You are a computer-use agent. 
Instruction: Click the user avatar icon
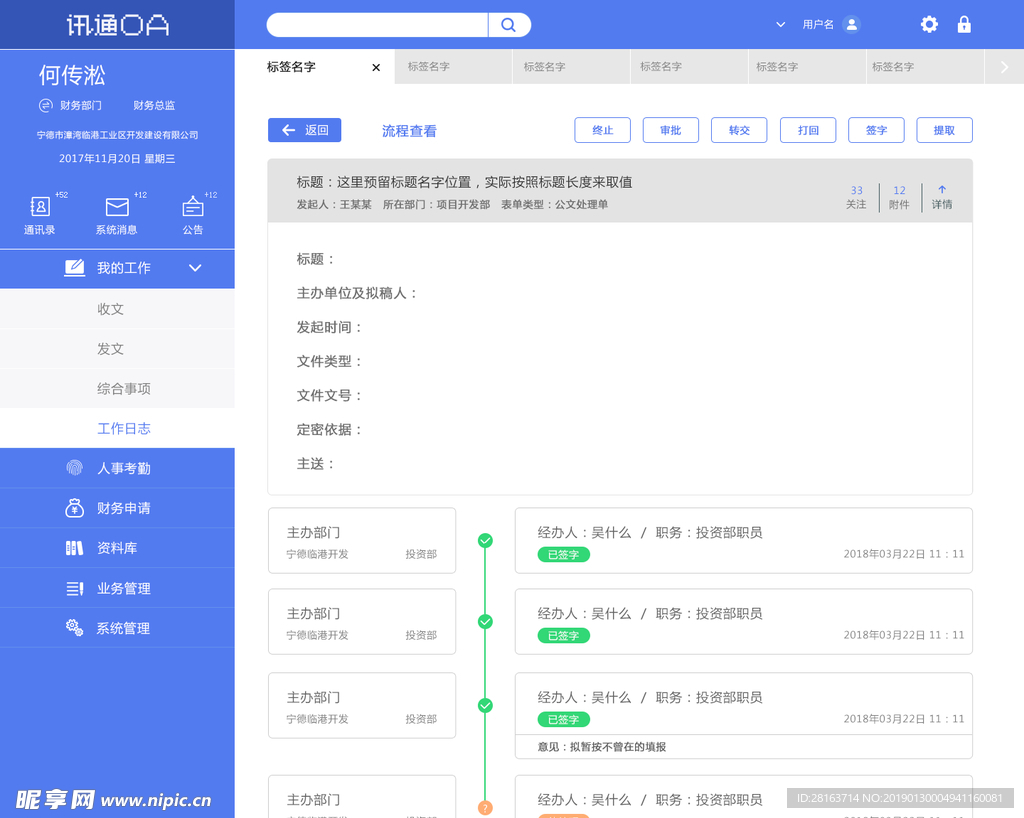coord(852,25)
